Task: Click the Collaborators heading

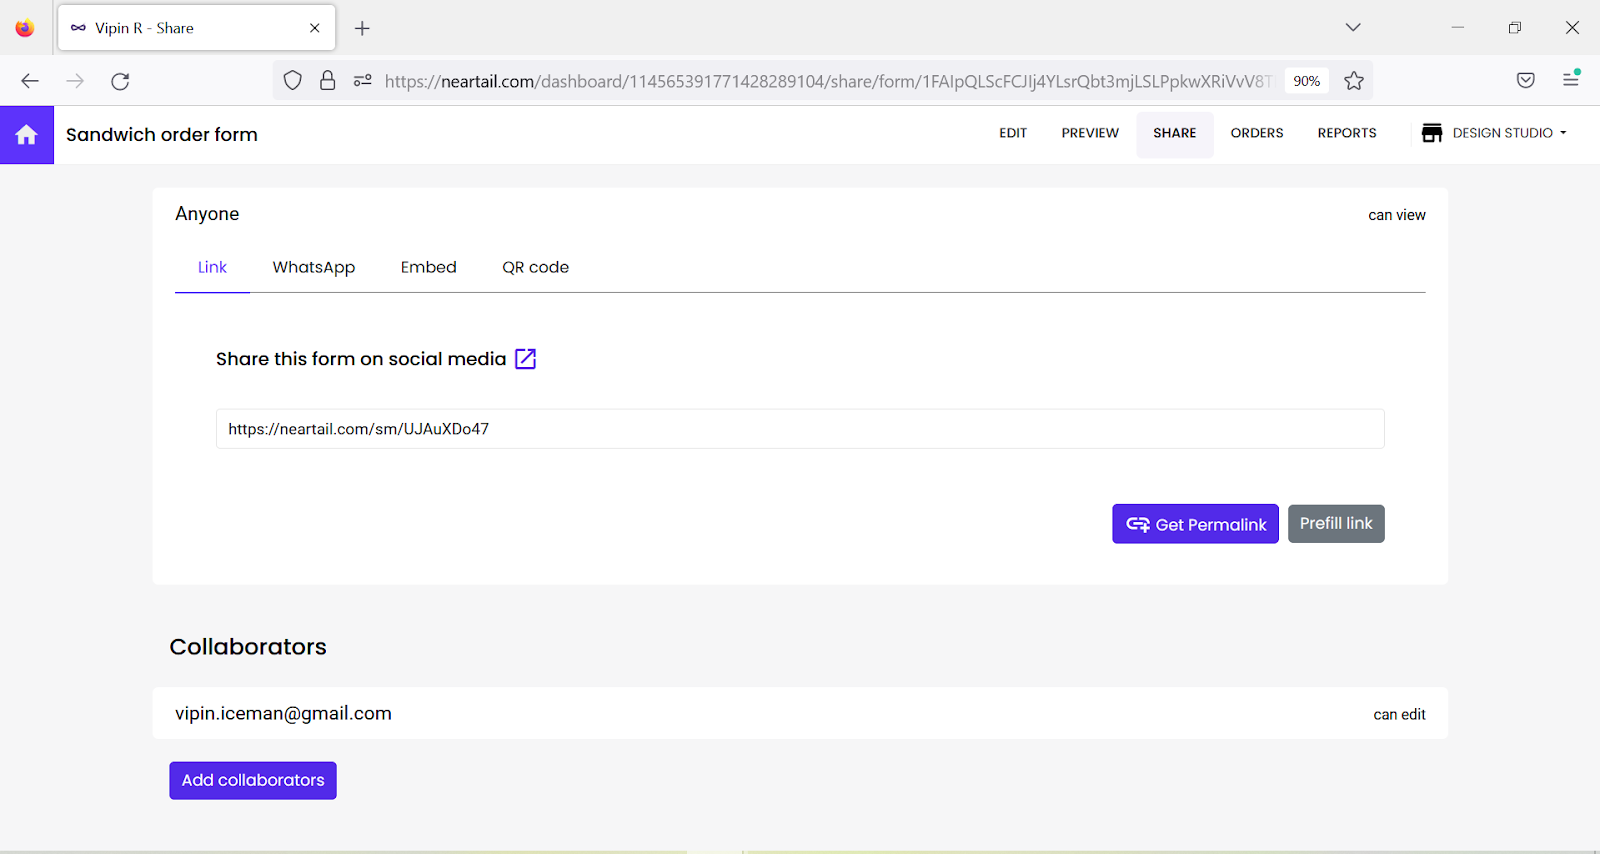Action: click(x=248, y=647)
